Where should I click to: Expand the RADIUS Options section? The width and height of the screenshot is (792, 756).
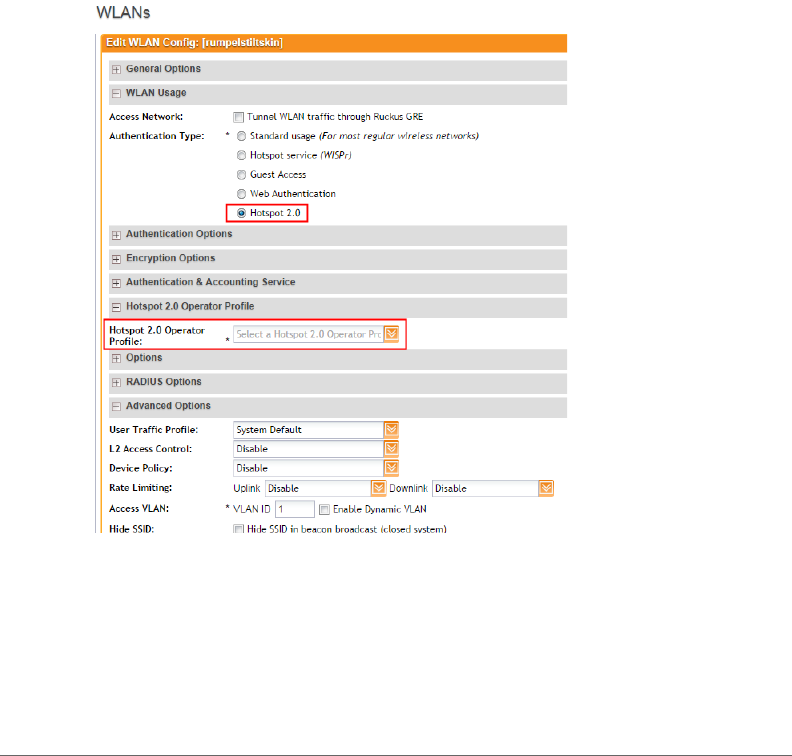pos(116,382)
